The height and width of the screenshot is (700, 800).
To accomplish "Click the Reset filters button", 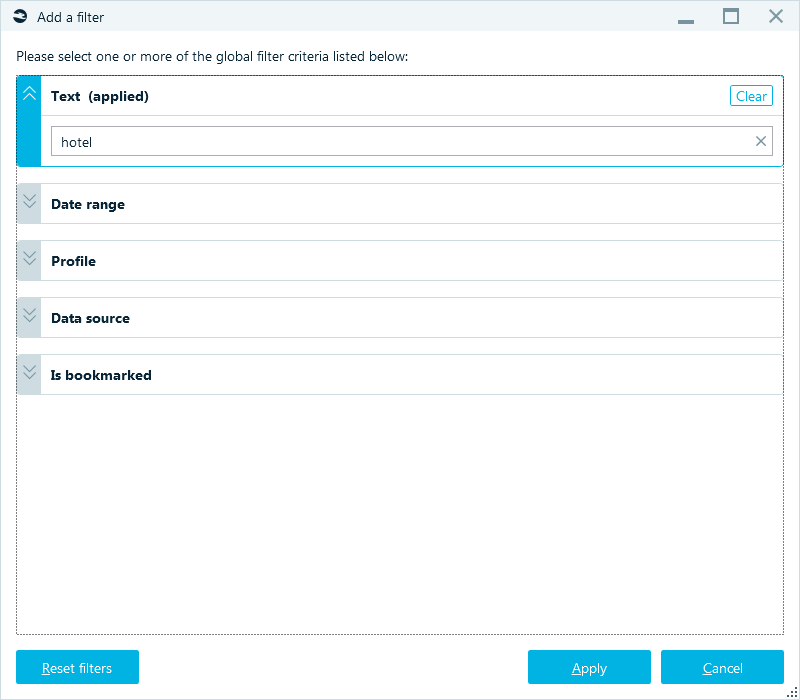I will tap(77, 667).
